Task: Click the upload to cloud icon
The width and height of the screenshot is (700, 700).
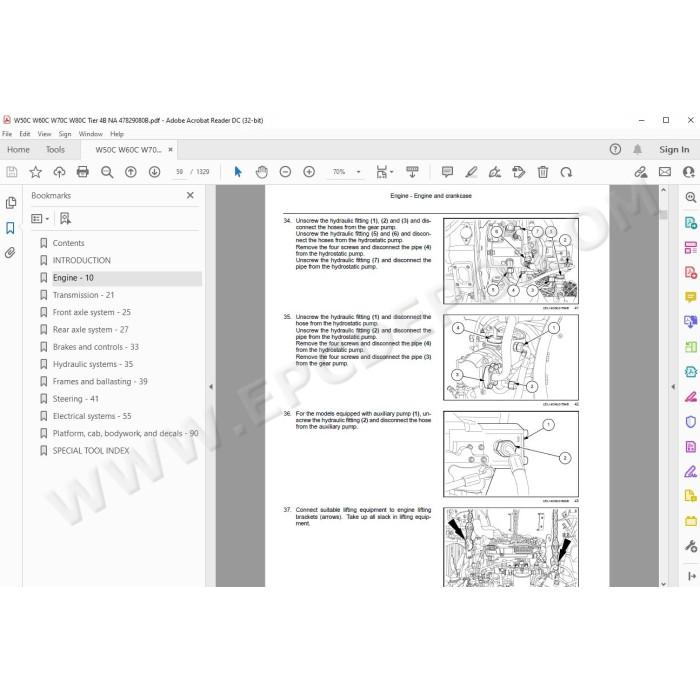Action: [59, 172]
